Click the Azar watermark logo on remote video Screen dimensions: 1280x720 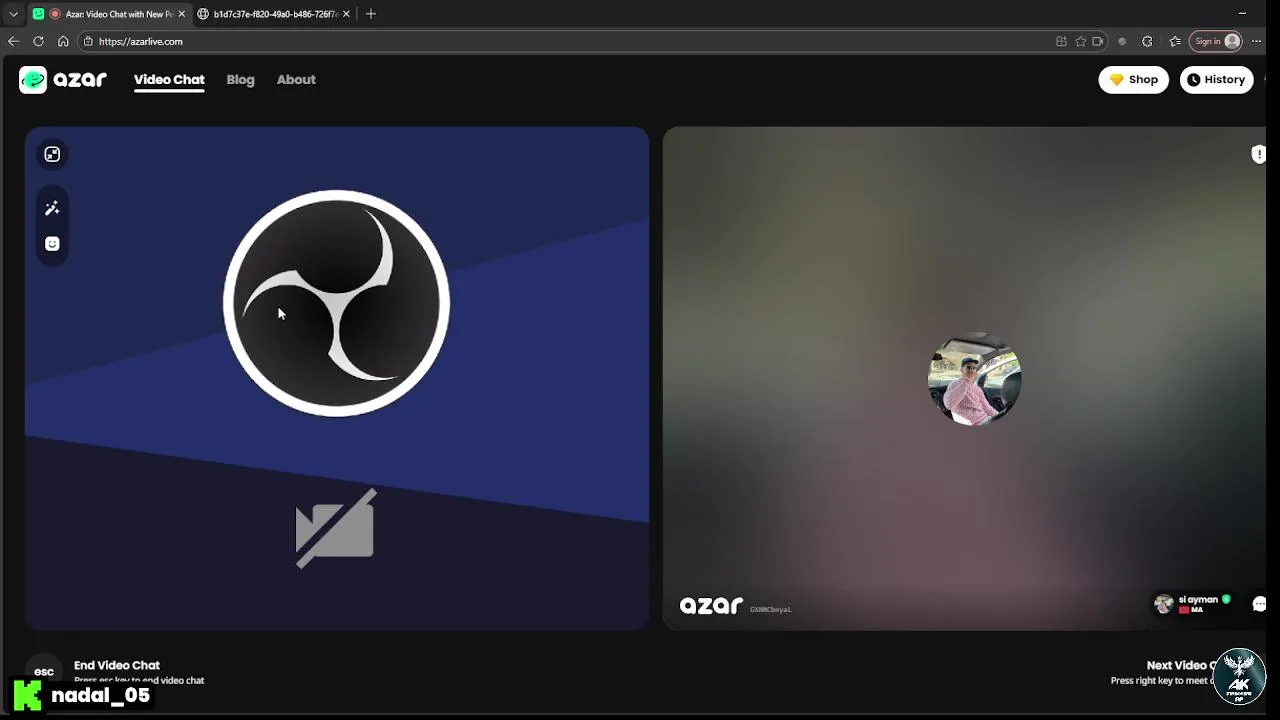(711, 606)
